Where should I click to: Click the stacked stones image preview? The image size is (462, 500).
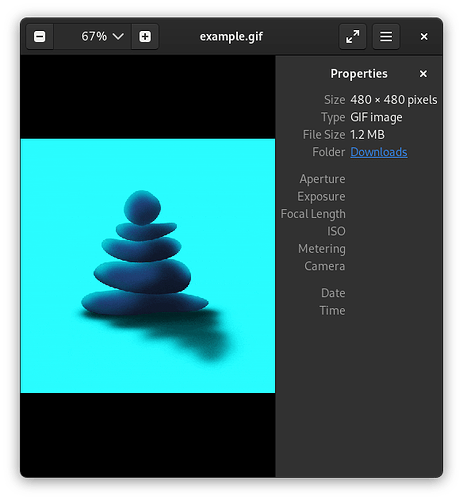[x=148, y=266]
